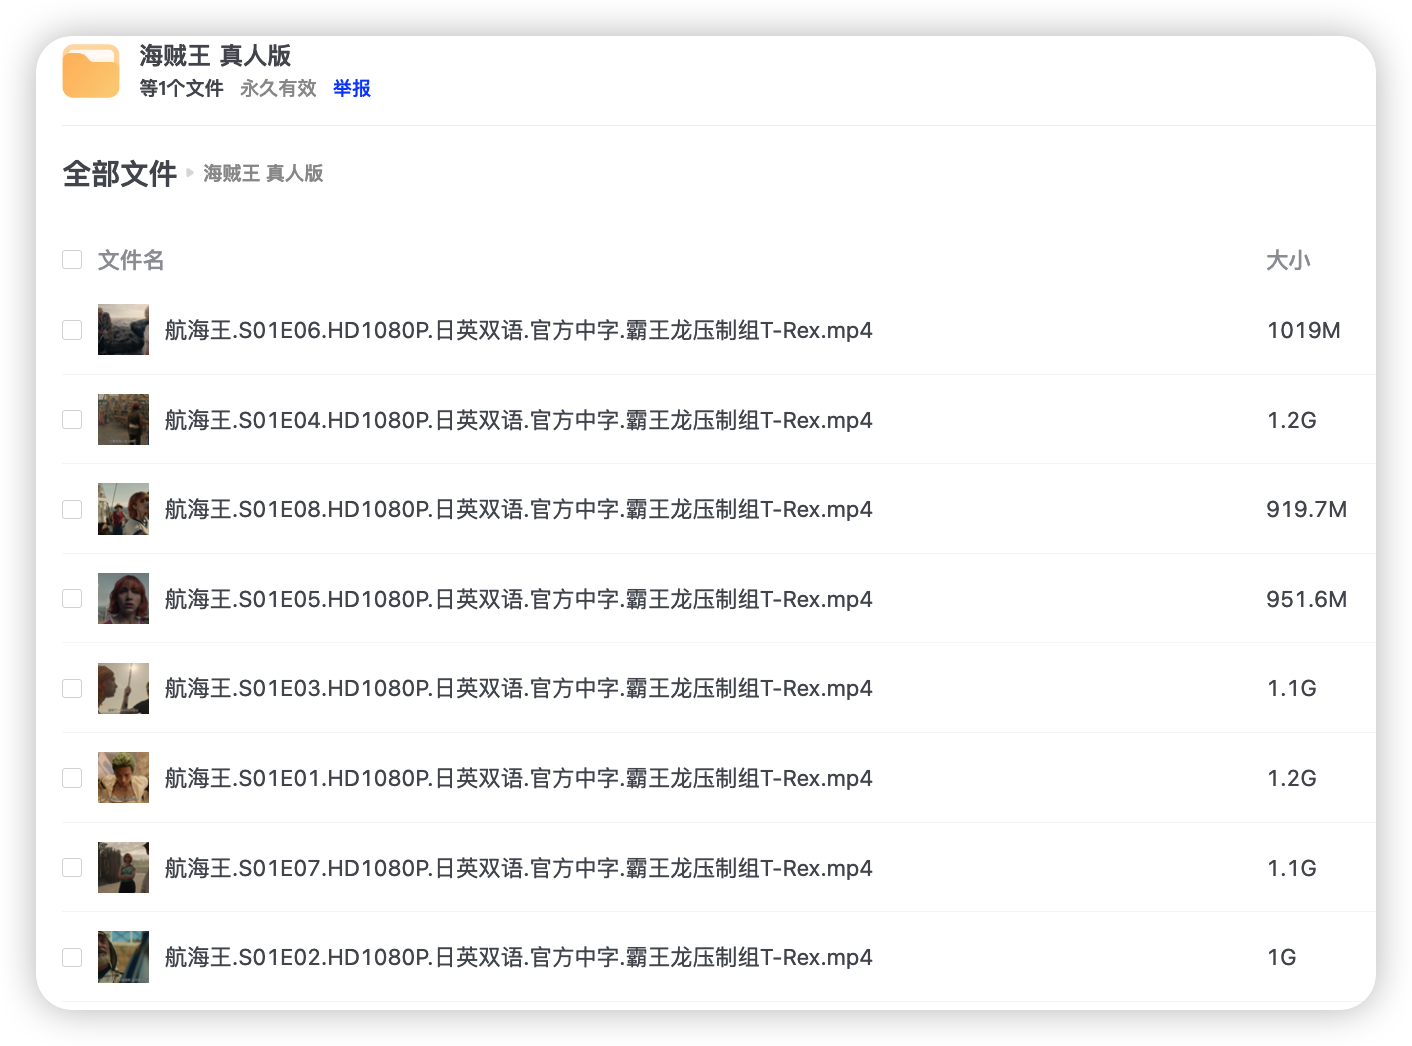This screenshot has height=1046, width=1412.
Task: Click file name 航海王.S01E05 mp4
Action: [x=518, y=599]
